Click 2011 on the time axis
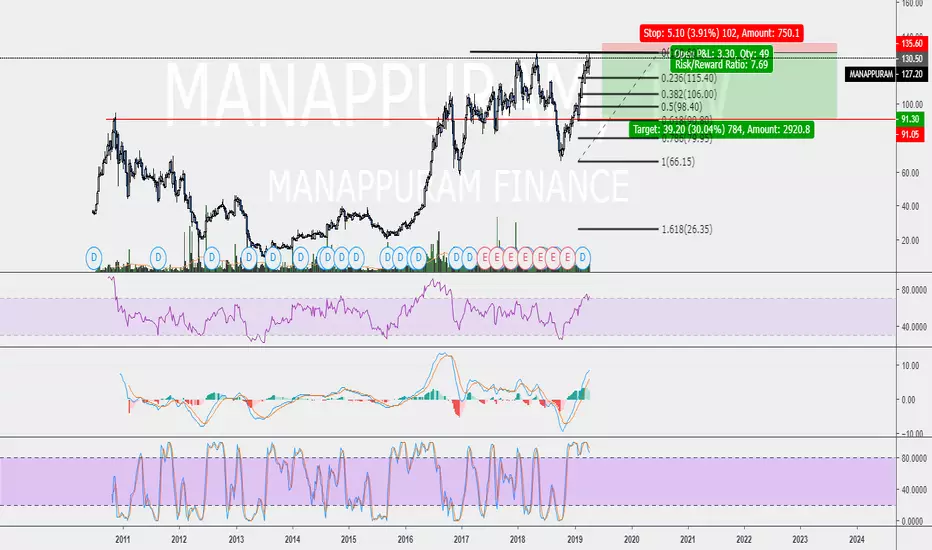This screenshot has height=550, width=932. (x=123, y=539)
